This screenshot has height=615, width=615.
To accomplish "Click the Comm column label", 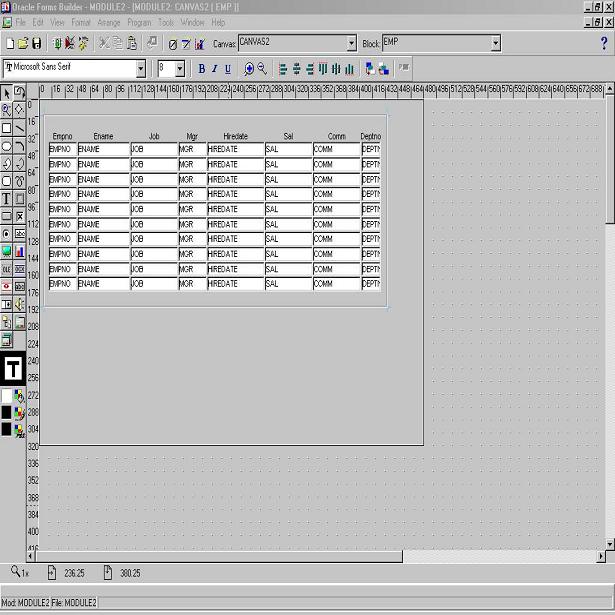I will coord(337,136).
